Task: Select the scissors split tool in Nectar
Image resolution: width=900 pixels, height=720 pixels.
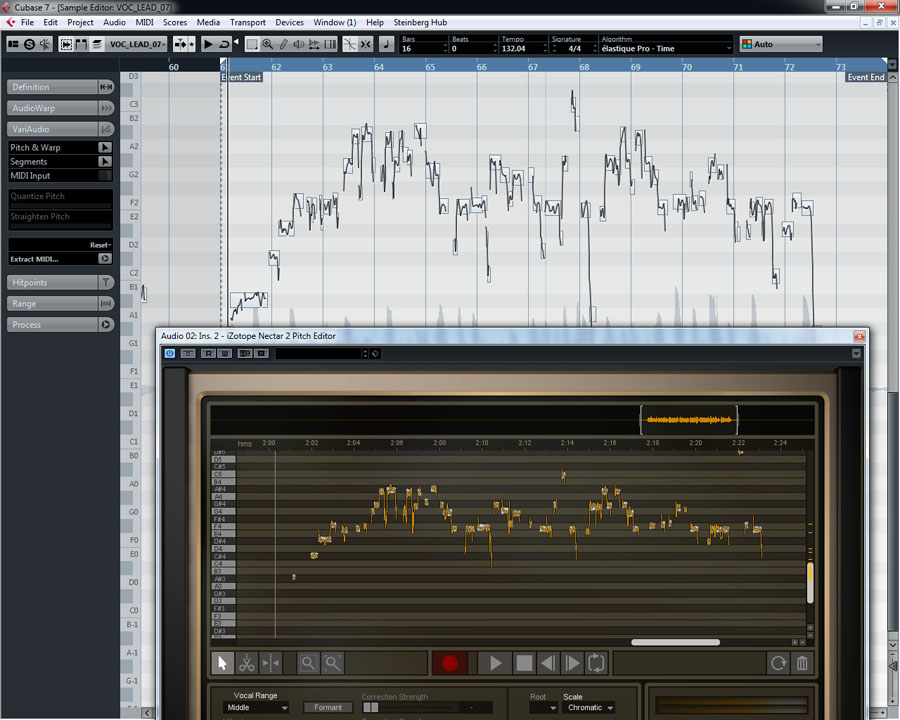Action: (x=246, y=663)
